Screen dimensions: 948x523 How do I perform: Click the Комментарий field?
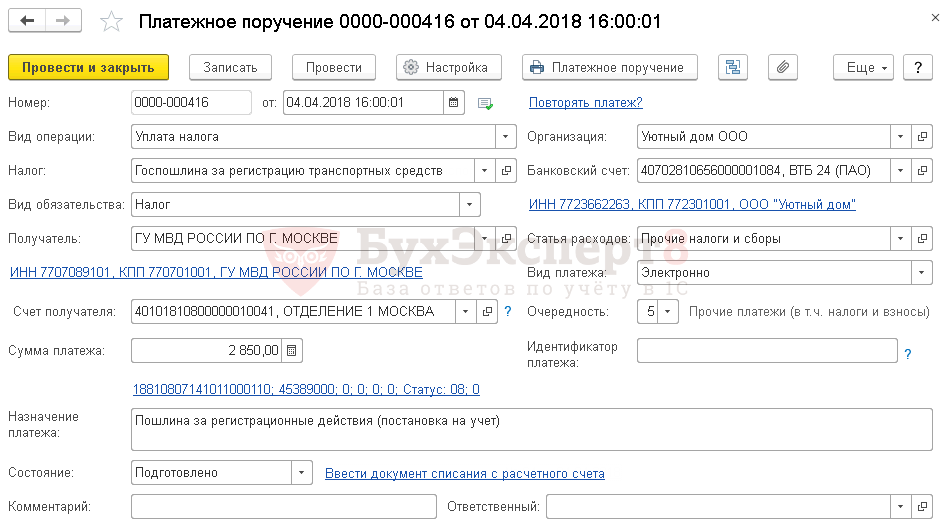(x=284, y=507)
